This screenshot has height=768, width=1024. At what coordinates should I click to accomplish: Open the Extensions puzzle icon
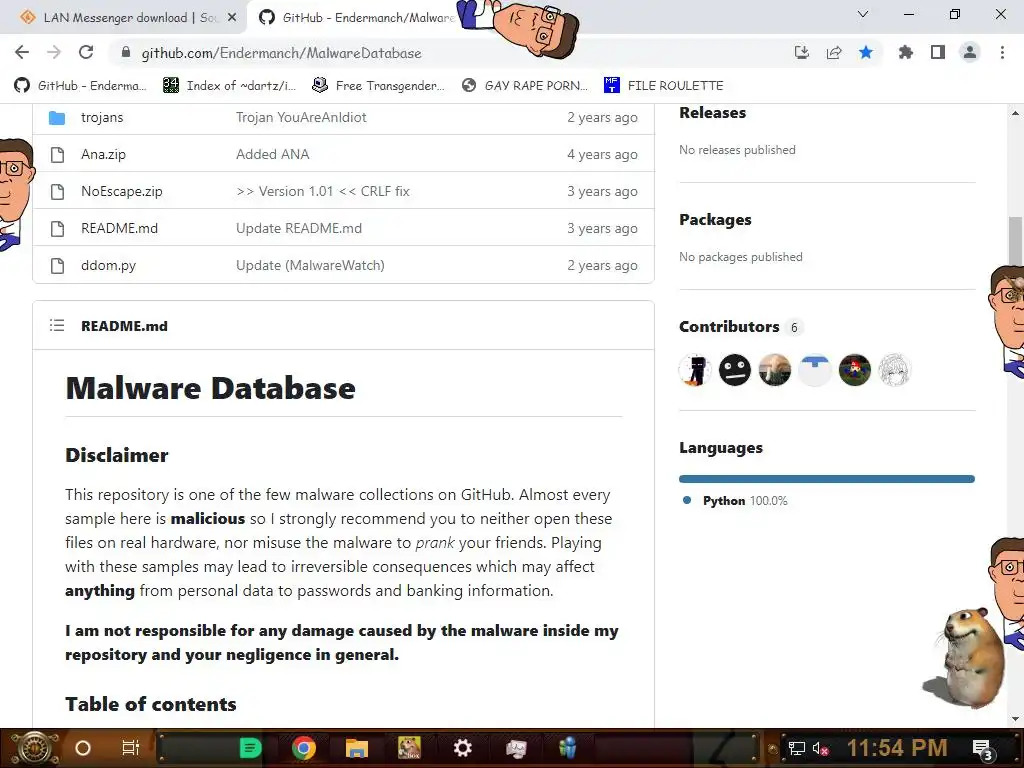pos(905,53)
